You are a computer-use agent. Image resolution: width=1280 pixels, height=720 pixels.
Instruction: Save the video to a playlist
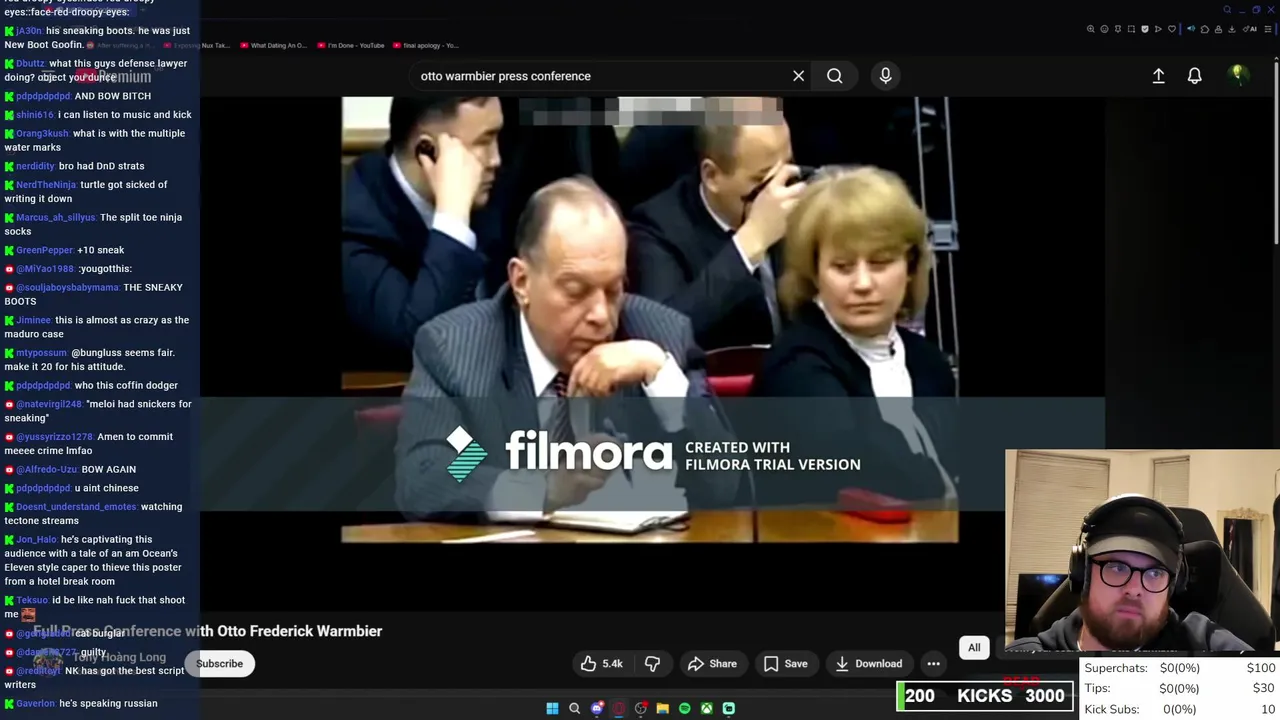pyautogui.click(x=785, y=663)
